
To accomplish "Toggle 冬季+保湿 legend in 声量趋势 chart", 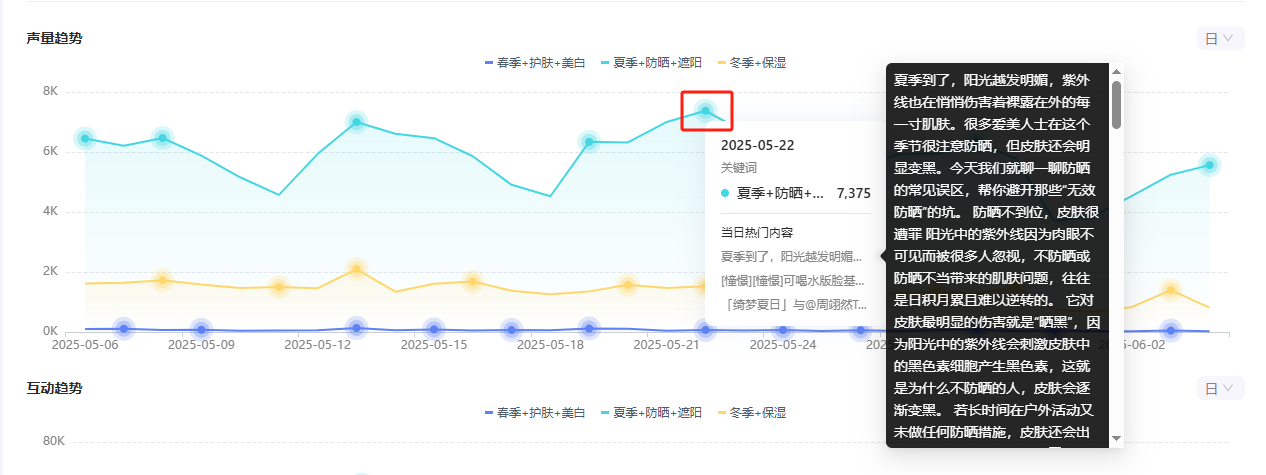I will click(751, 62).
